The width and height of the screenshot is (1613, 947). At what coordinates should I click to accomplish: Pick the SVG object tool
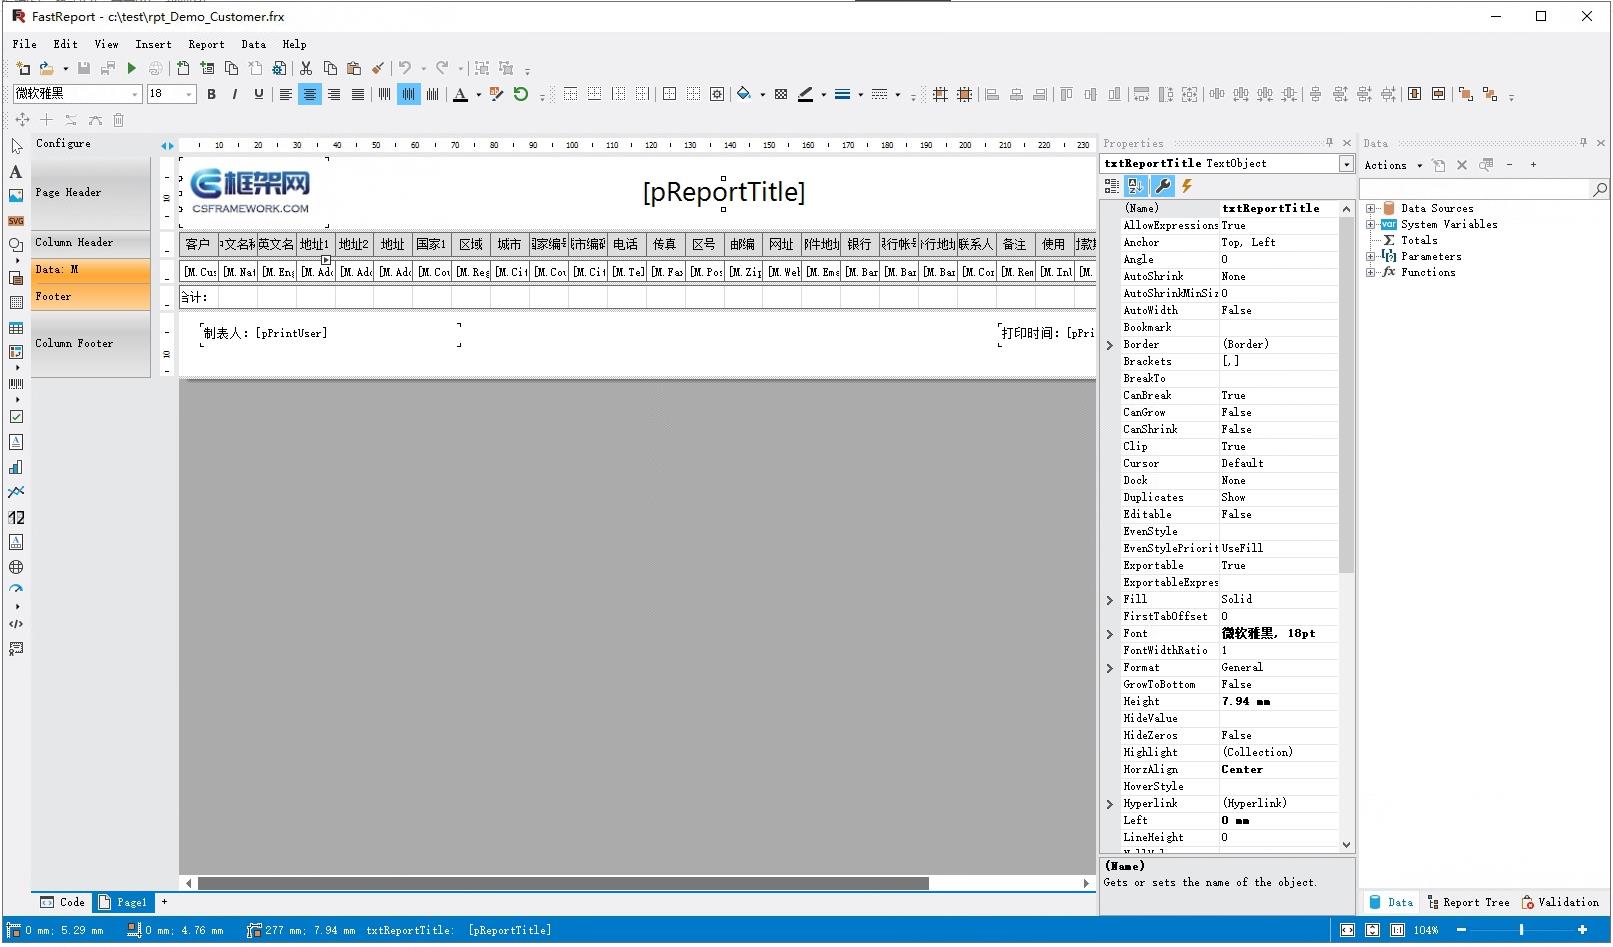(16, 221)
